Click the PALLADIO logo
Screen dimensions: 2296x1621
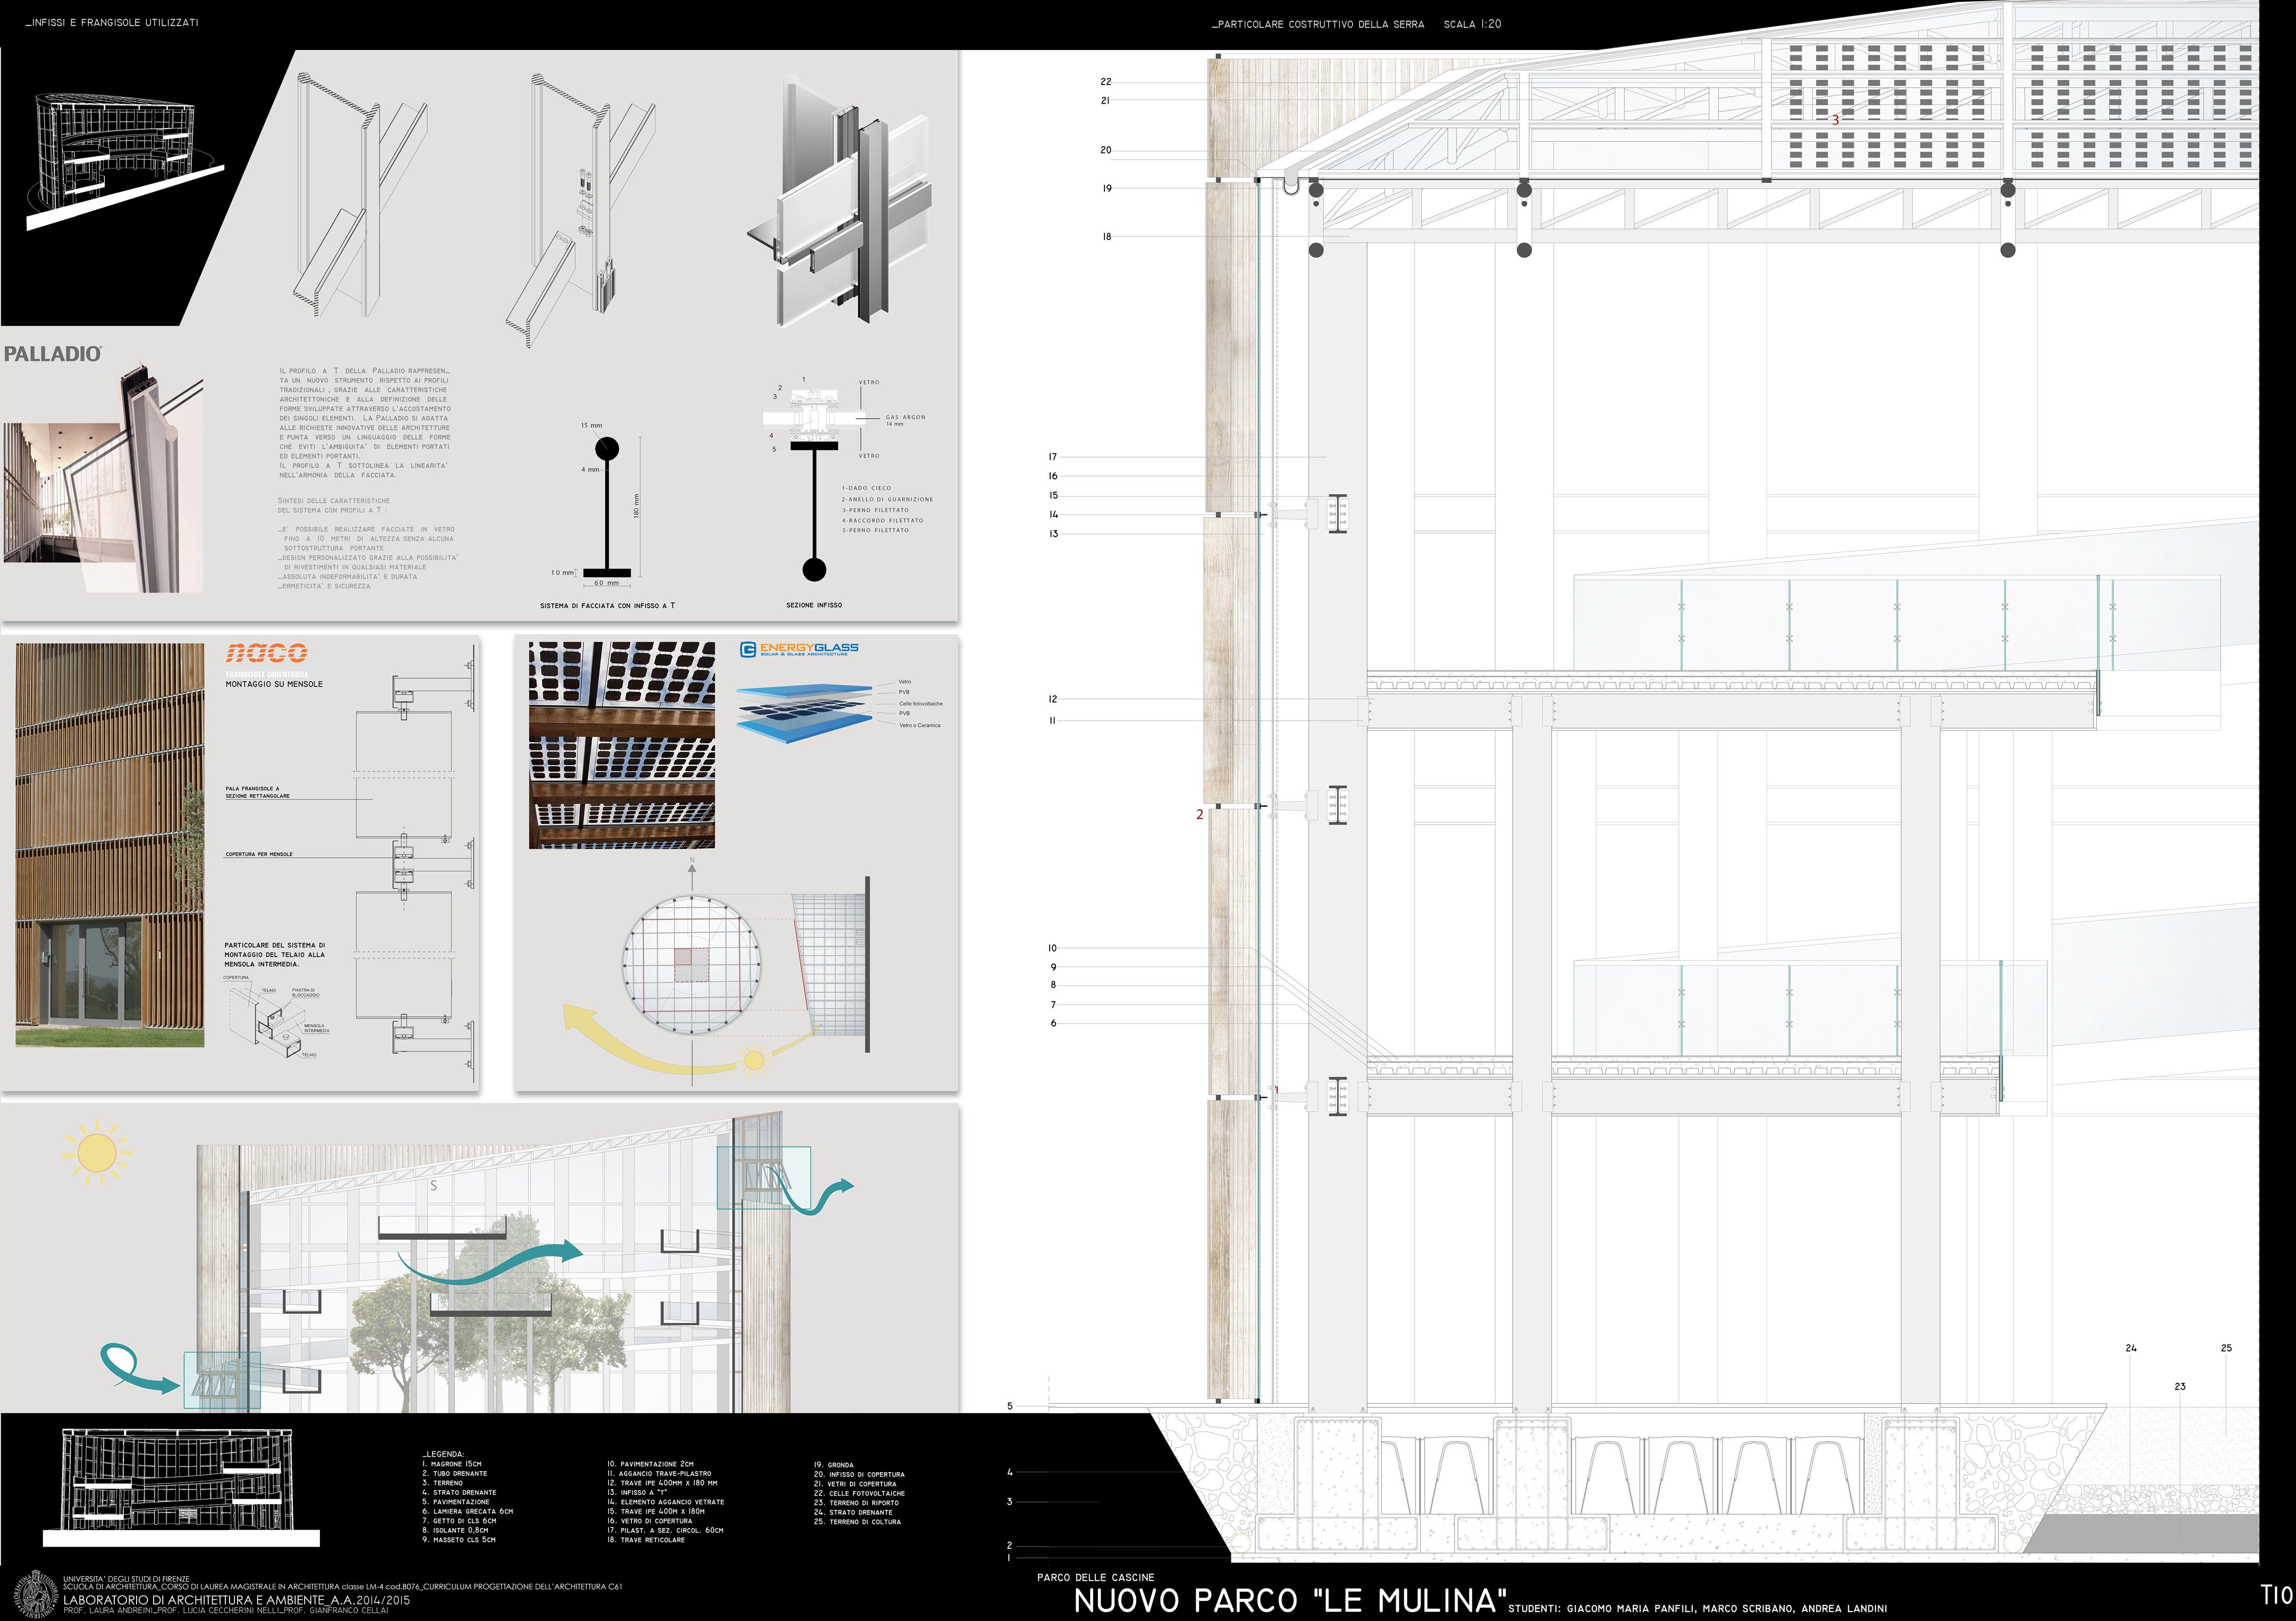(x=52, y=353)
